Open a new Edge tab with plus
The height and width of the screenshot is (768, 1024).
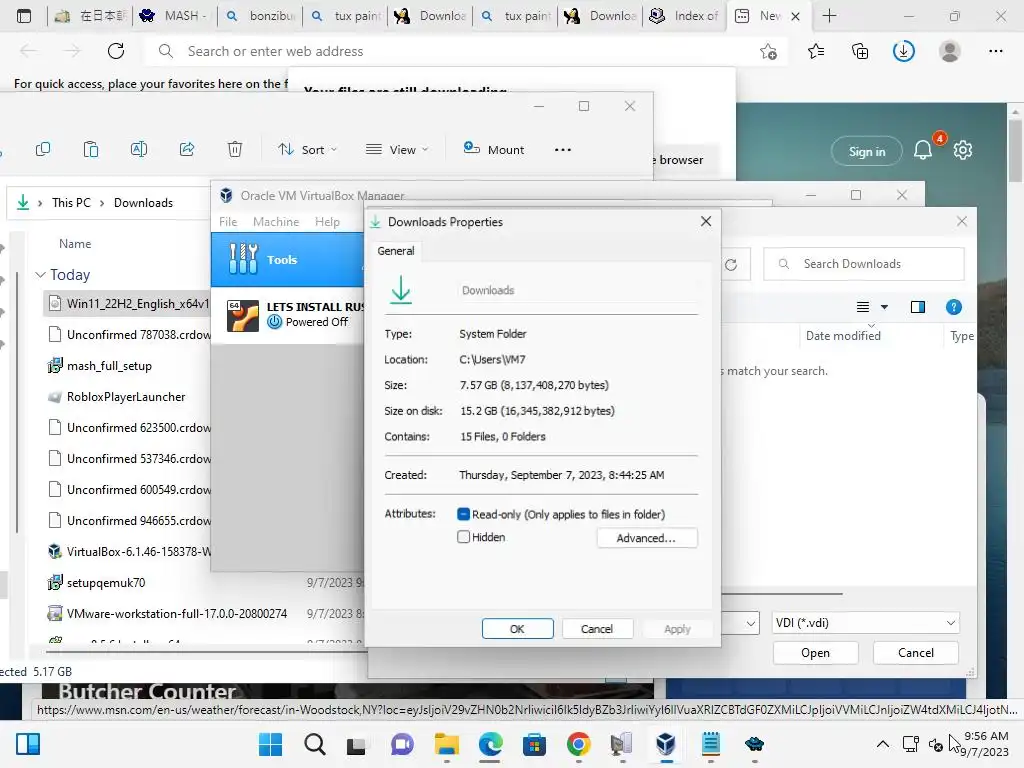point(829,16)
